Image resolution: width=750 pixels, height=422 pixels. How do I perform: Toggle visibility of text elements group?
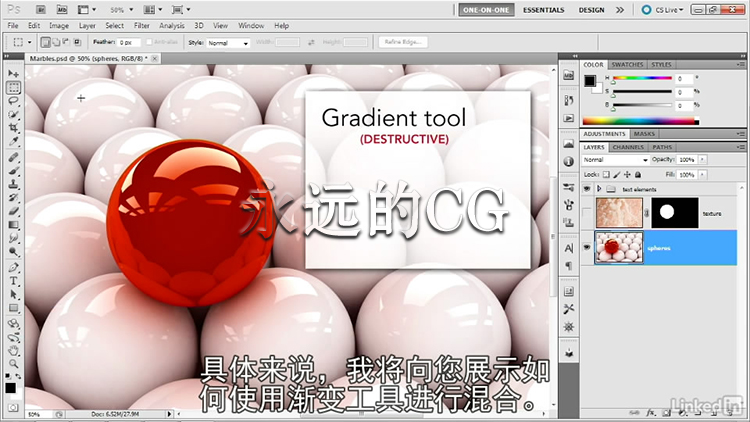click(x=587, y=189)
